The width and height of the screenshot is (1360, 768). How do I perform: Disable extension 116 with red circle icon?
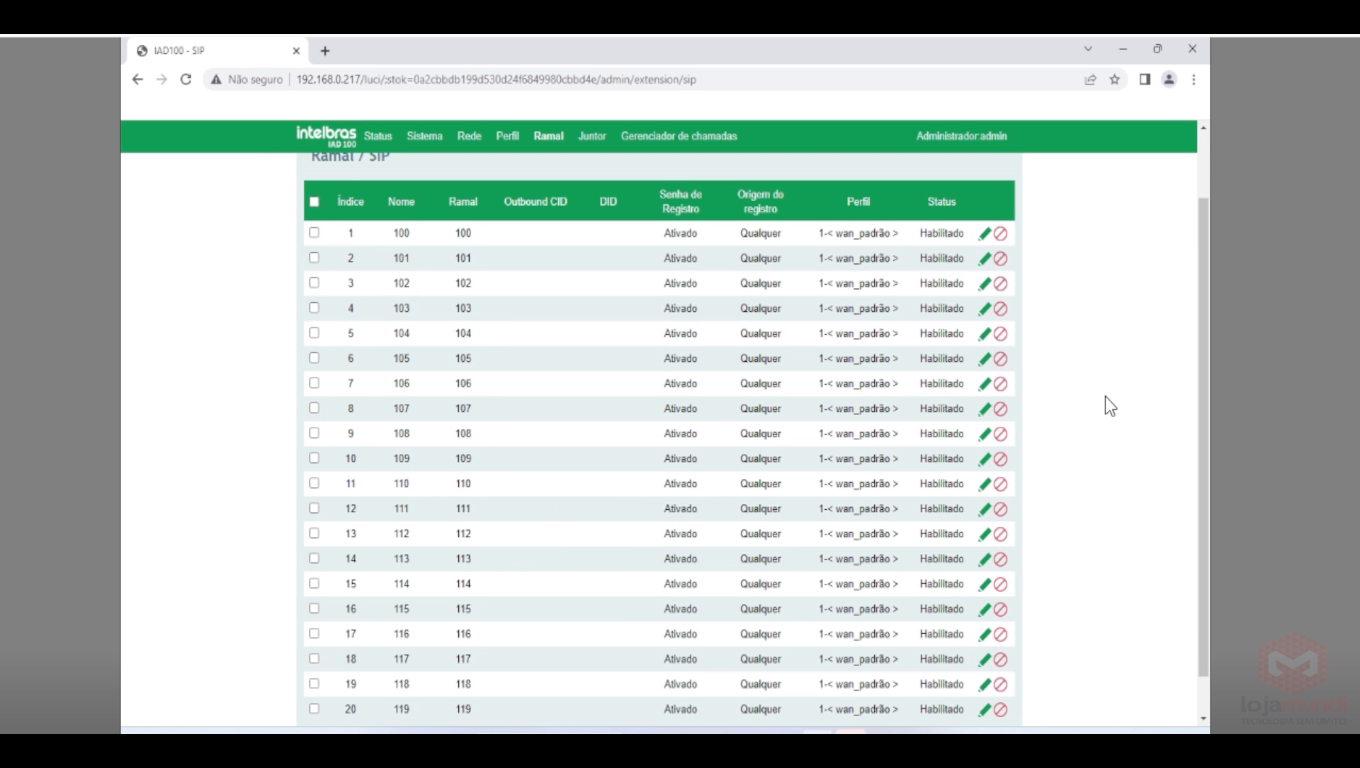pos(1000,634)
